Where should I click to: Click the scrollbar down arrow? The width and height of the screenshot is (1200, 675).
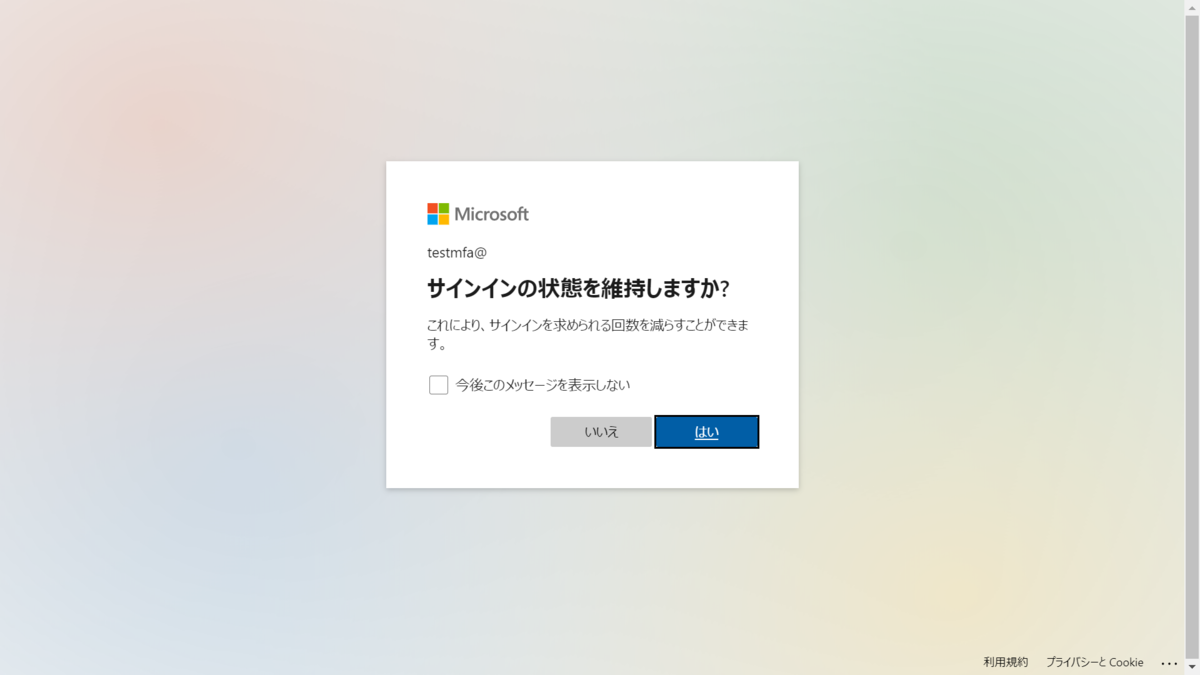pos(1192,668)
